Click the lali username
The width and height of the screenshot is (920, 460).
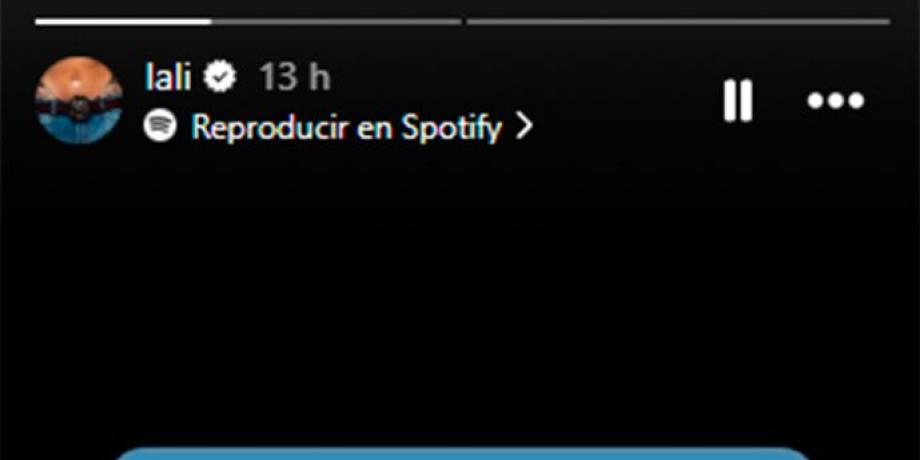coord(168,77)
